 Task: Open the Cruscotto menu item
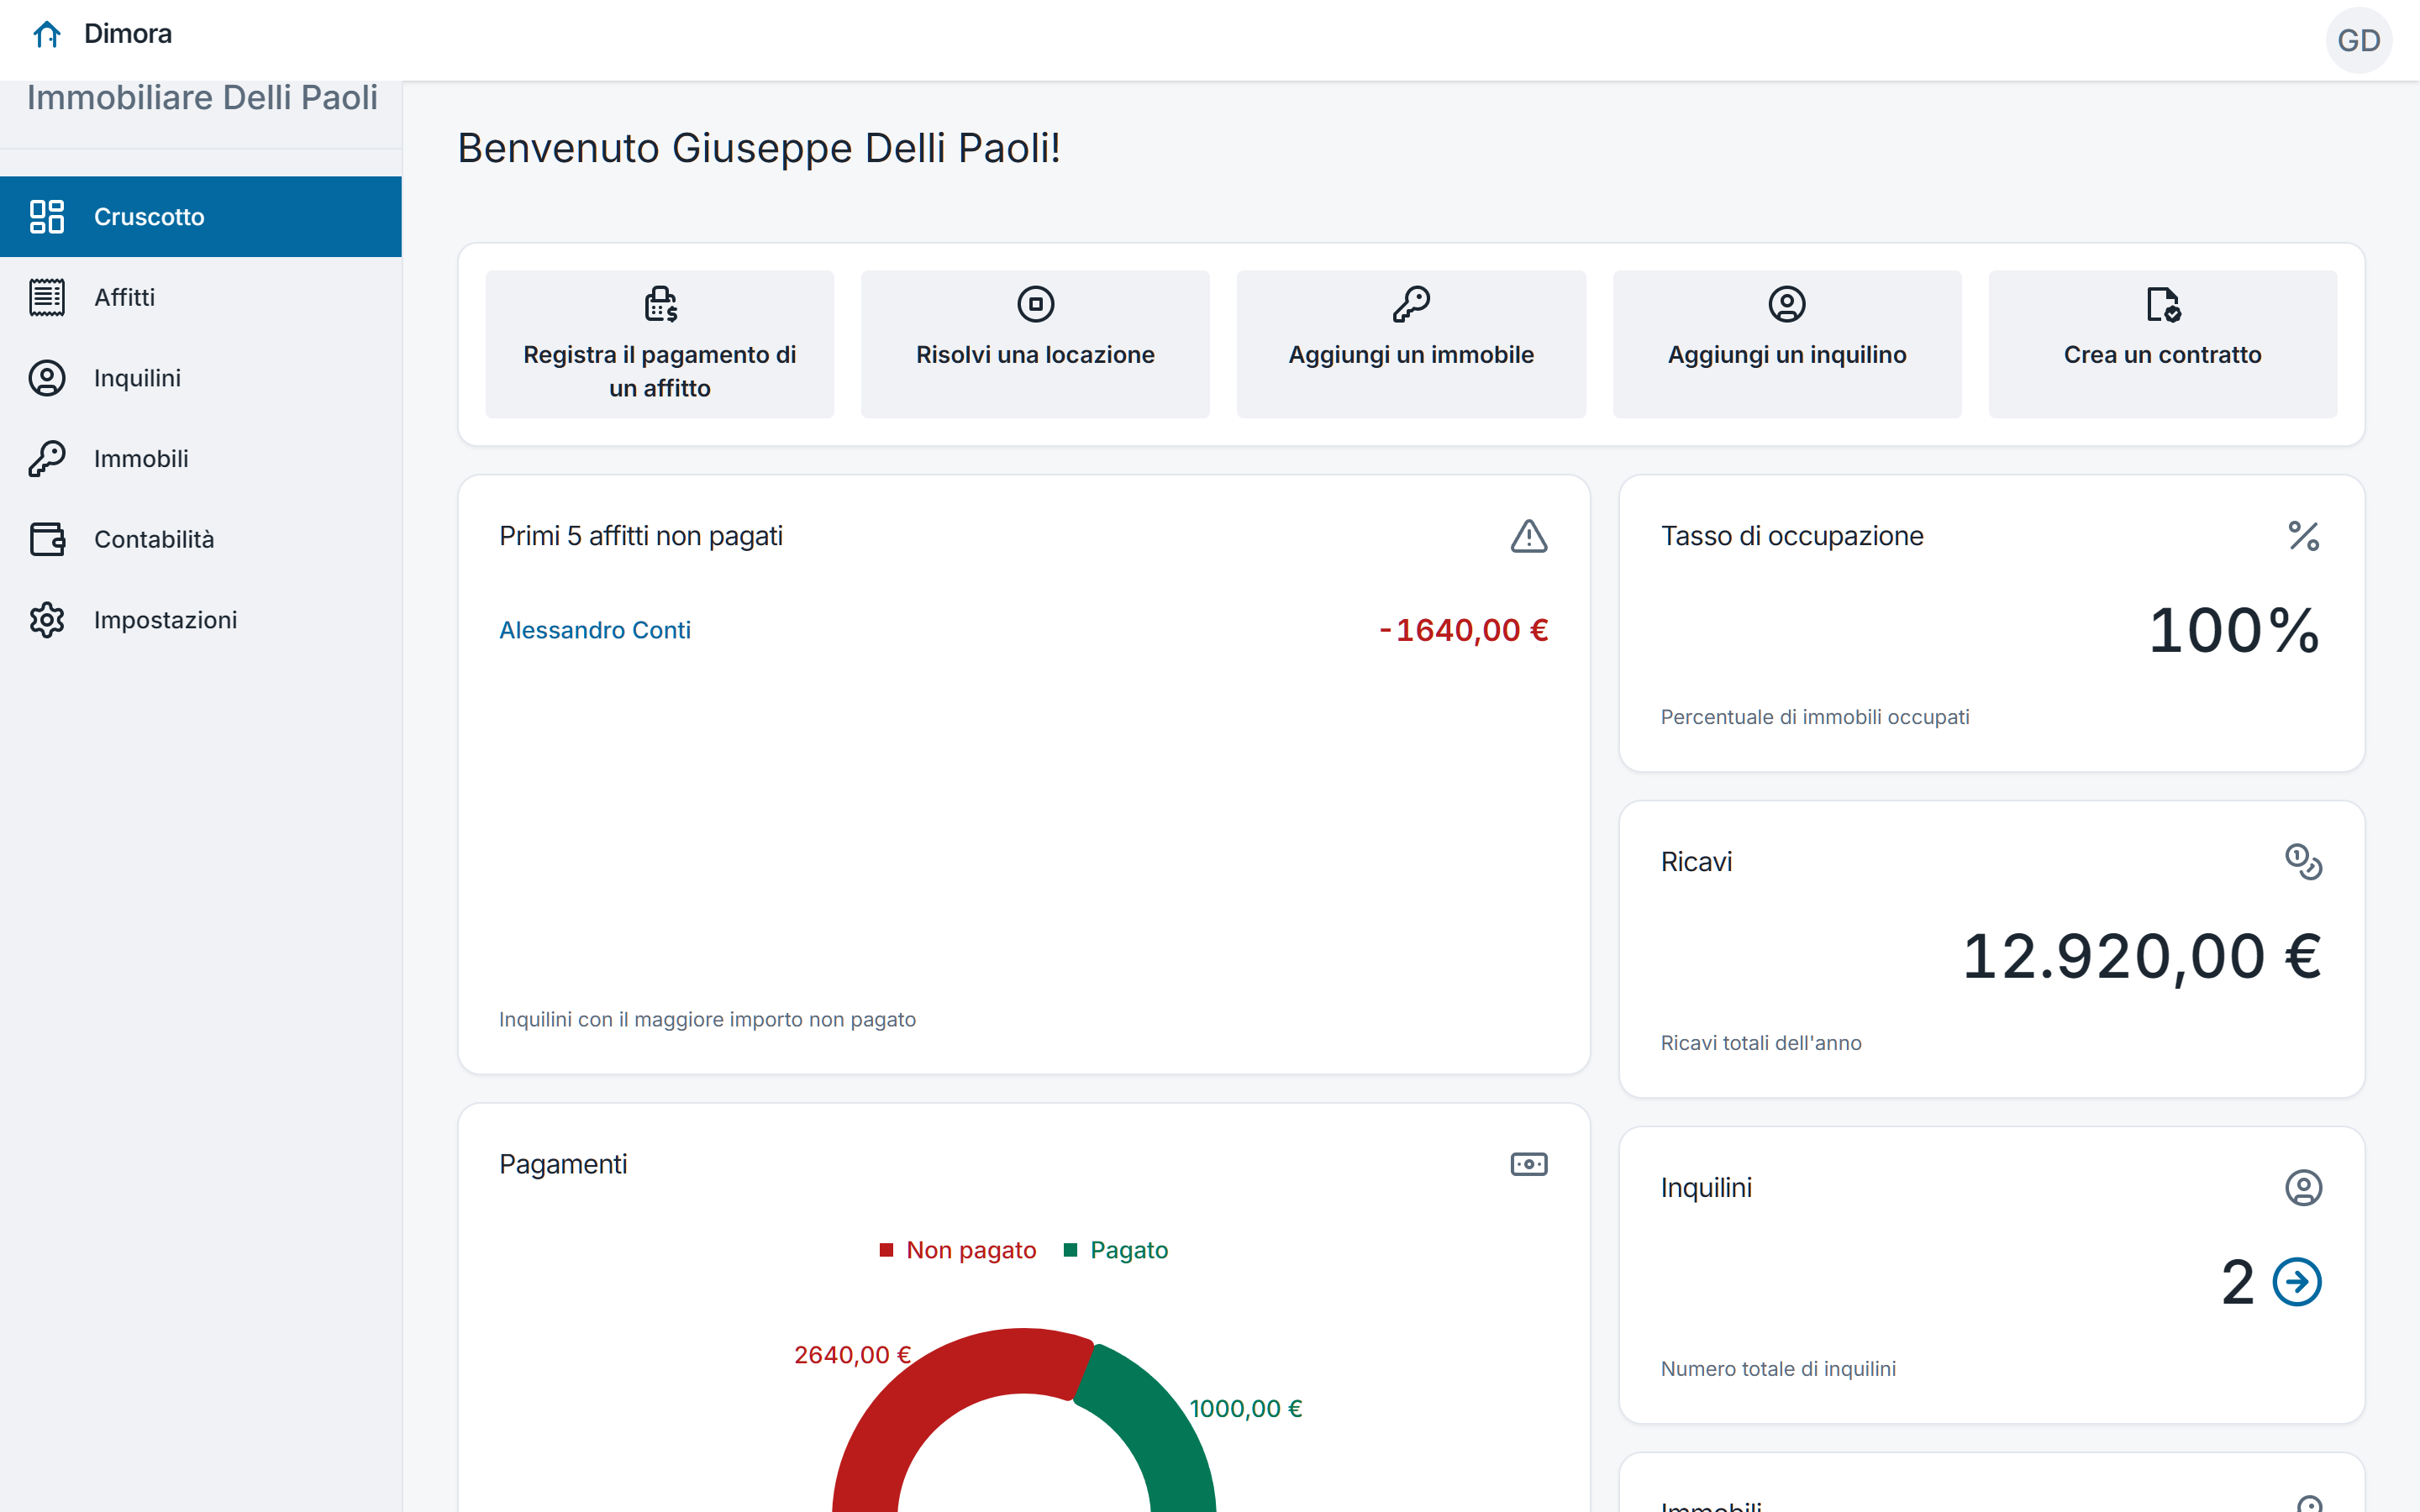201,217
